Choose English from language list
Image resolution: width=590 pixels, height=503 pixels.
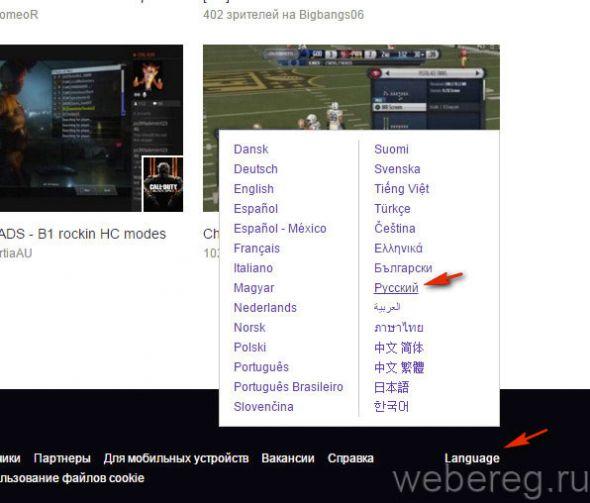[254, 189]
